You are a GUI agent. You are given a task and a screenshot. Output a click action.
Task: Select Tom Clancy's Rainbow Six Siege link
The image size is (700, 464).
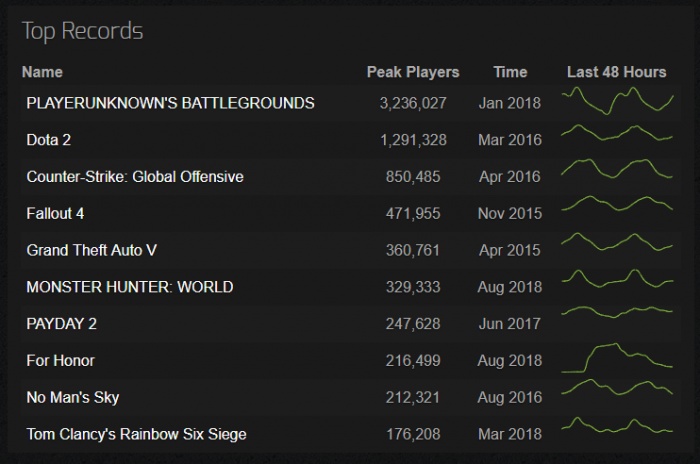[x=136, y=434]
